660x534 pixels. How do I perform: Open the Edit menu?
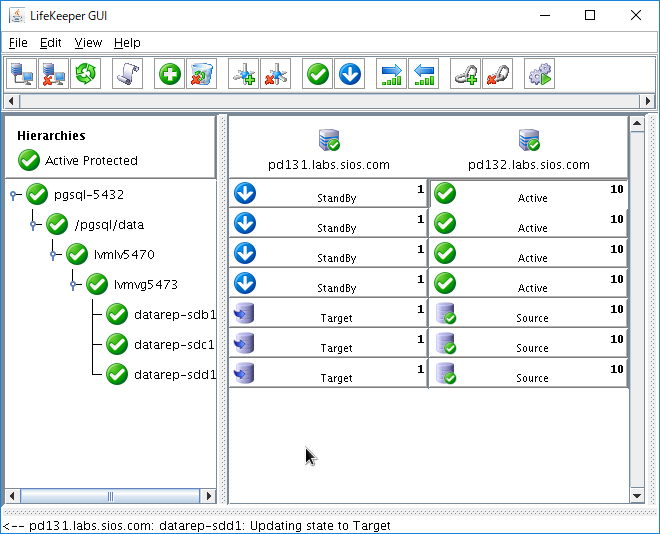[x=51, y=43]
